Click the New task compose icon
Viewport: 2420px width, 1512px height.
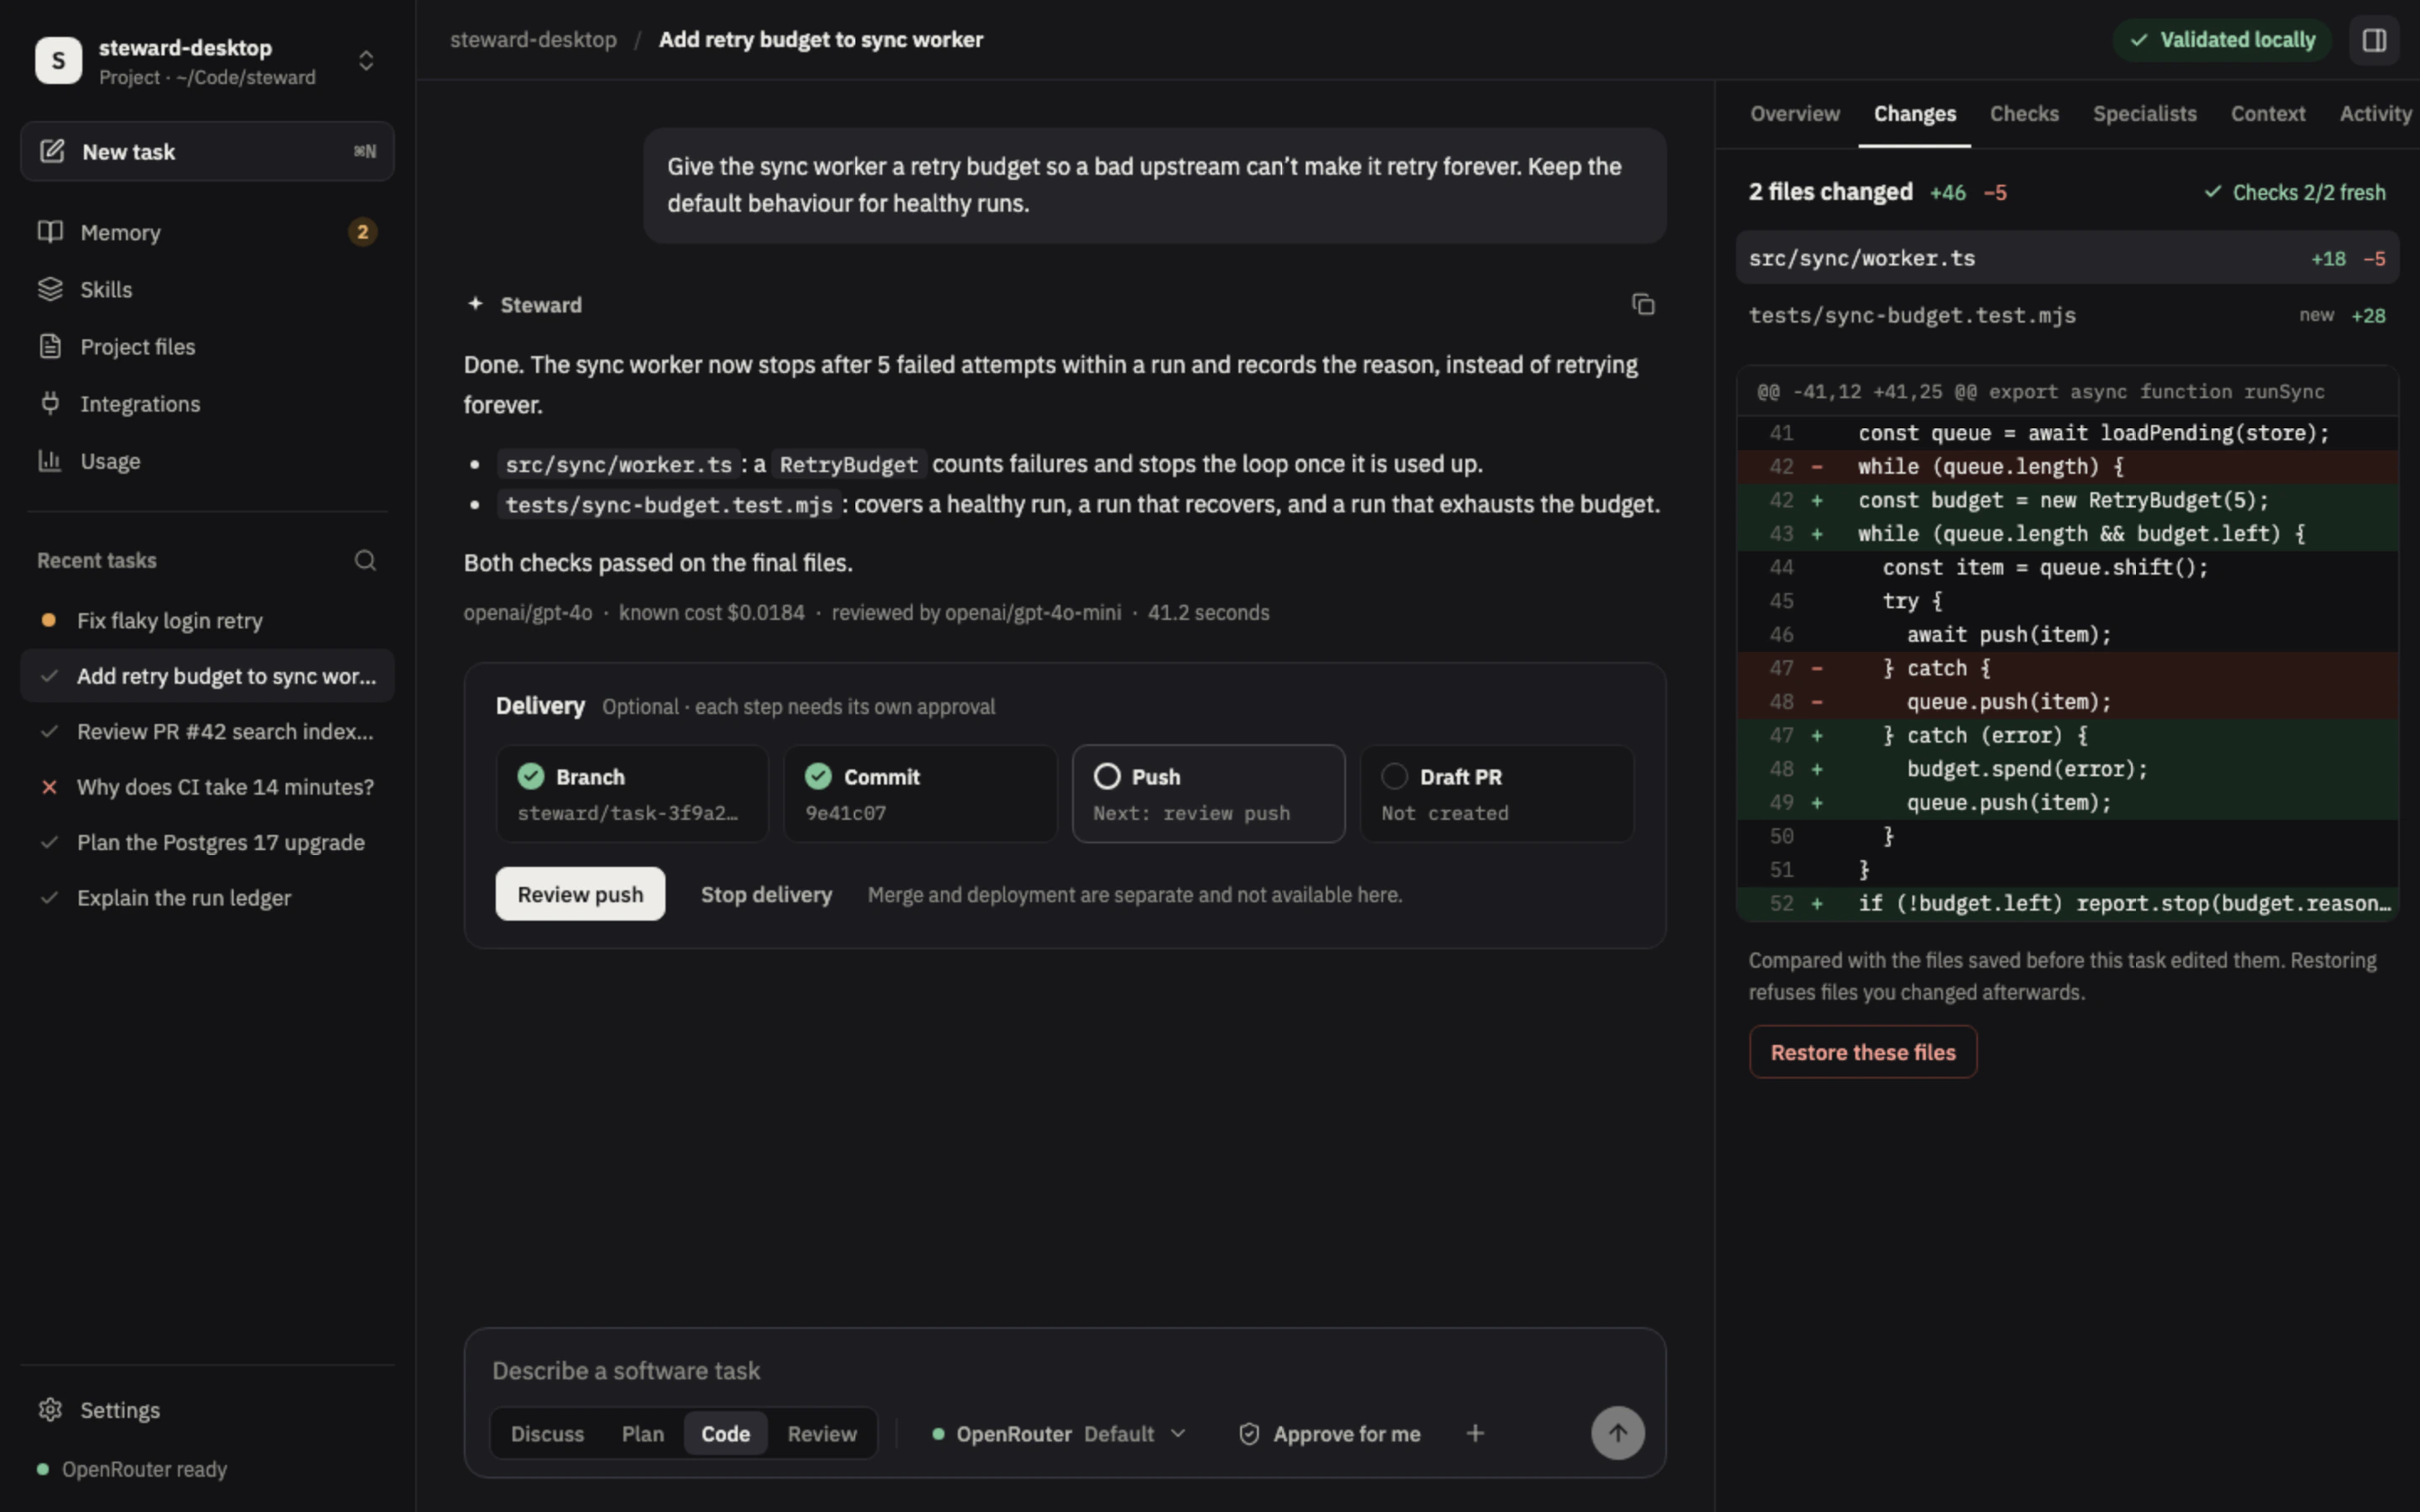pos(52,152)
